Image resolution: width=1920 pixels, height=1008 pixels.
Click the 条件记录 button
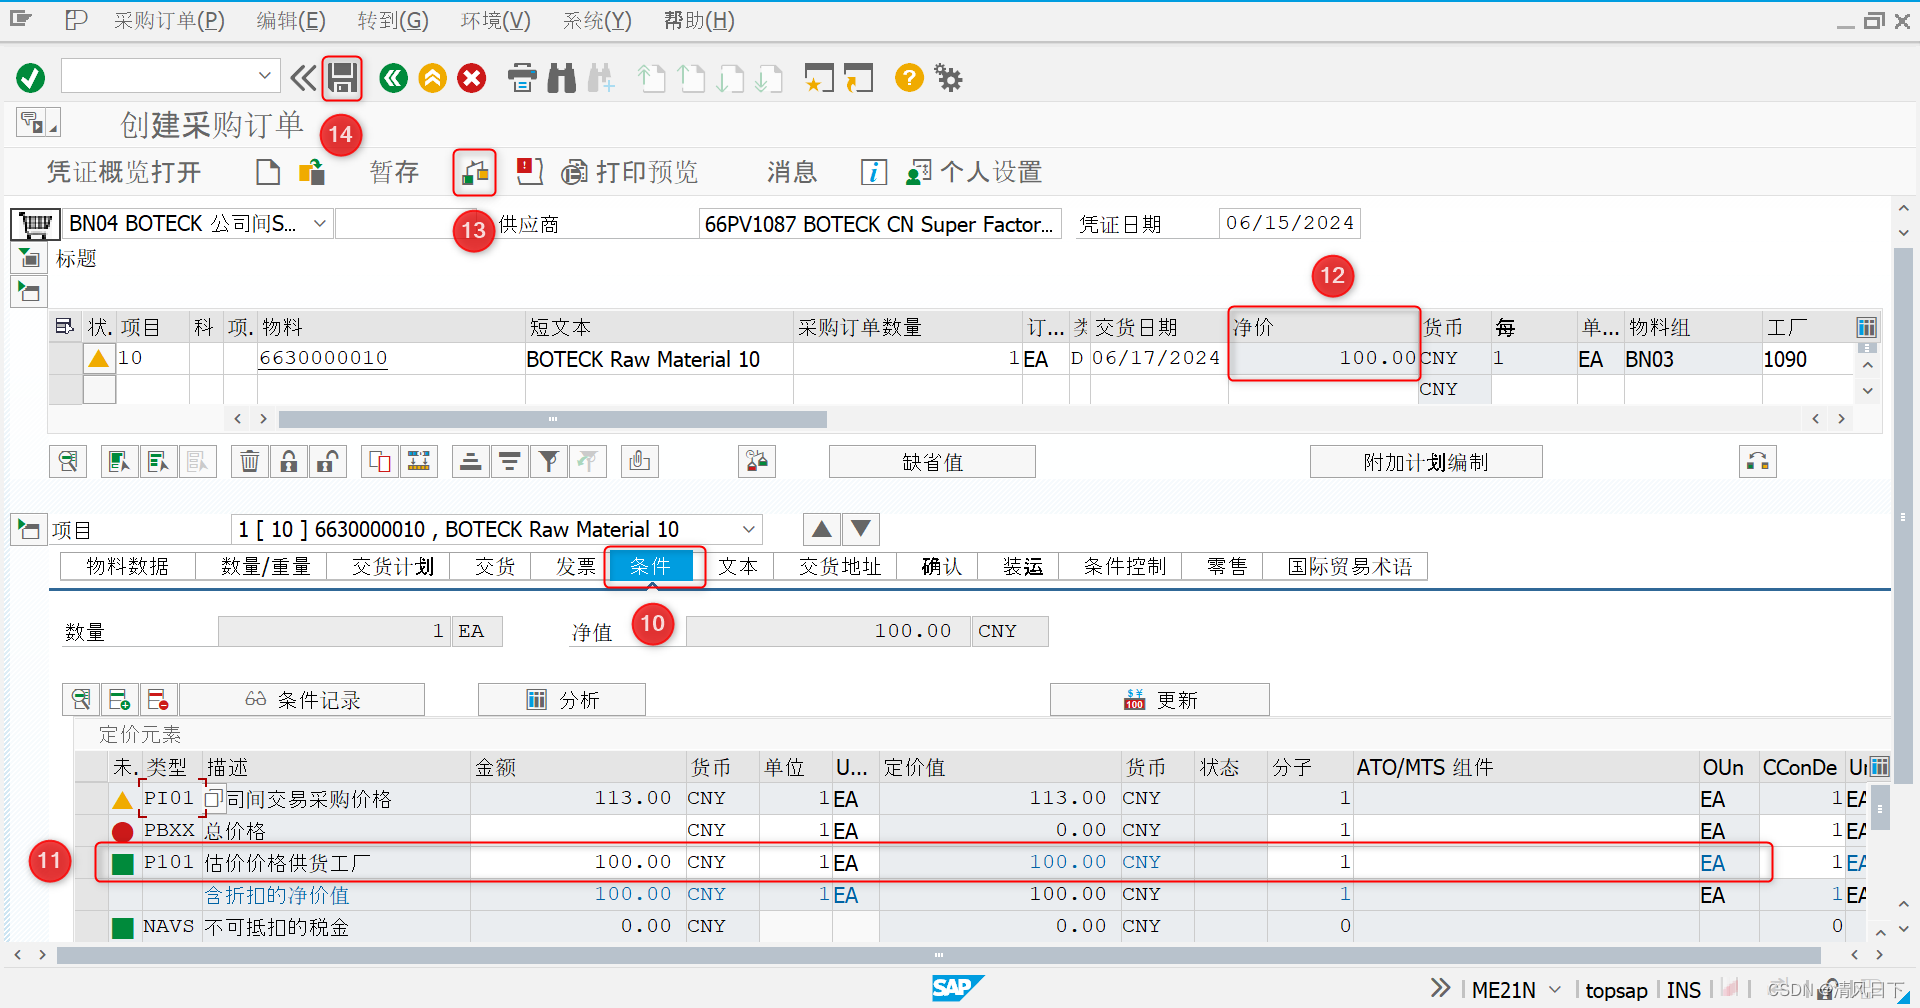pyautogui.click(x=302, y=699)
